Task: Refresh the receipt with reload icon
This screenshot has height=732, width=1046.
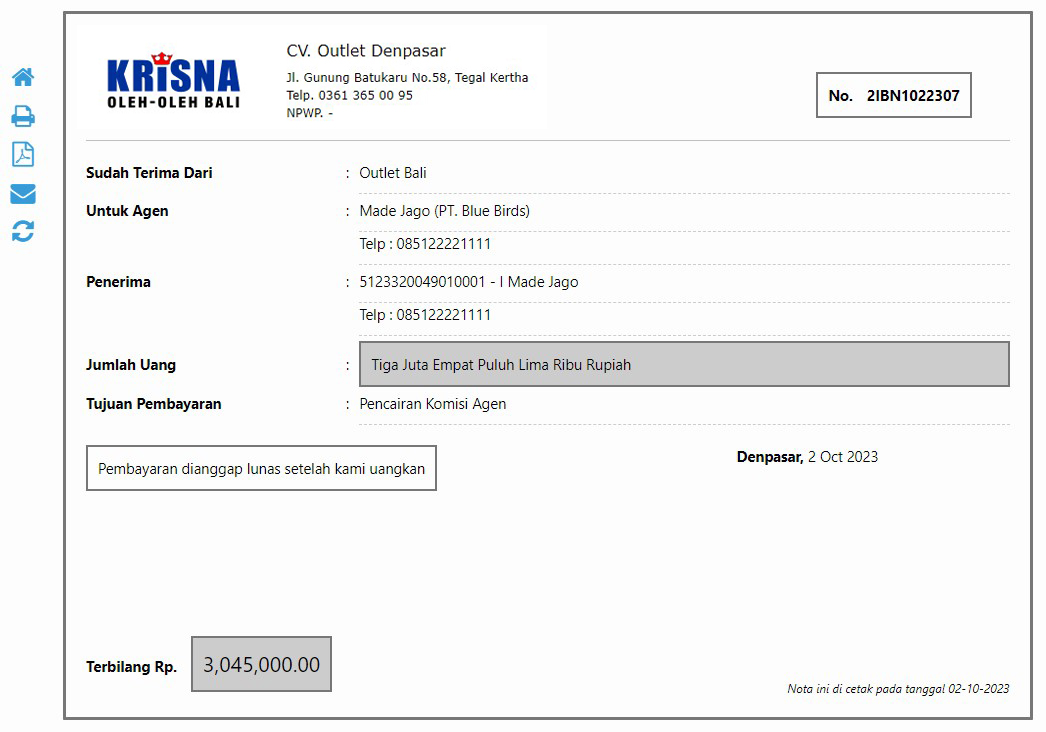Action: coord(23,231)
